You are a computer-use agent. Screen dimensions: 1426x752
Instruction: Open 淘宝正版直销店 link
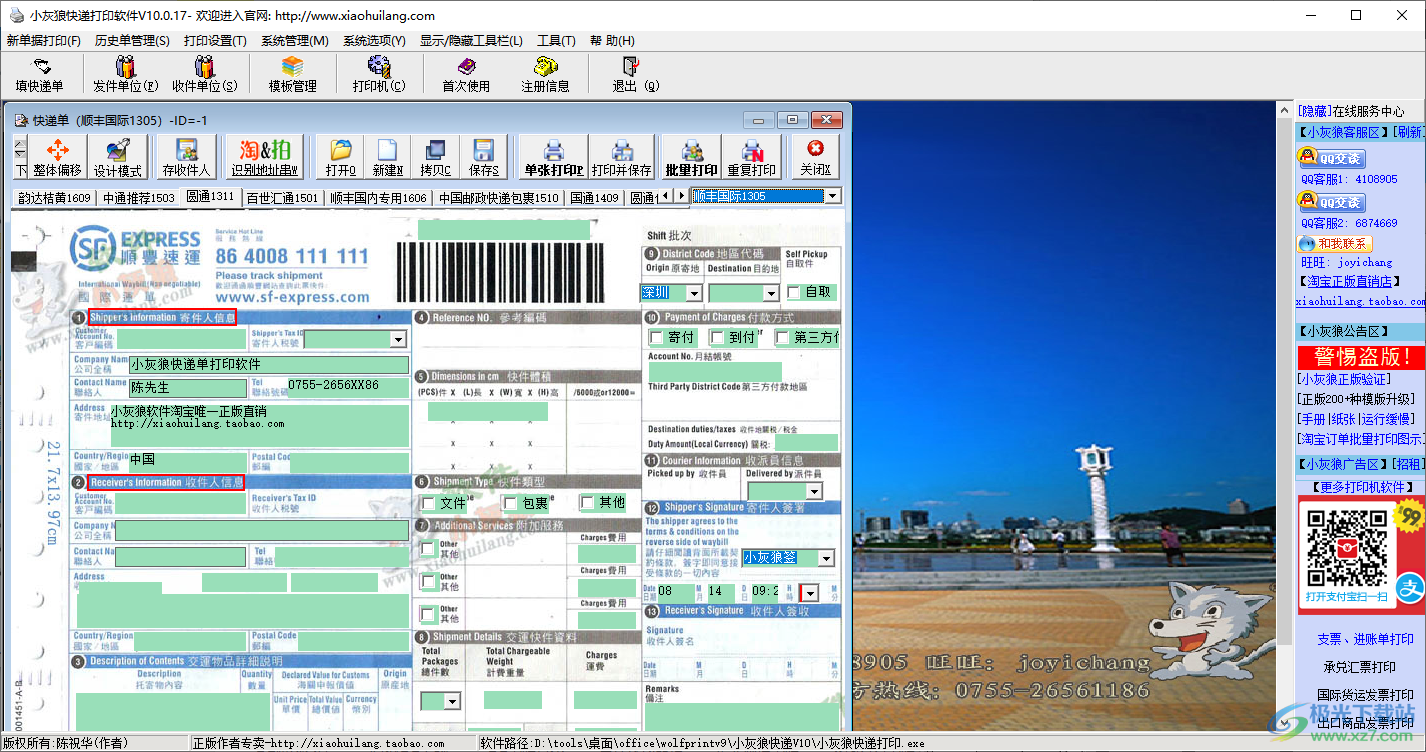(x=1348, y=281)
